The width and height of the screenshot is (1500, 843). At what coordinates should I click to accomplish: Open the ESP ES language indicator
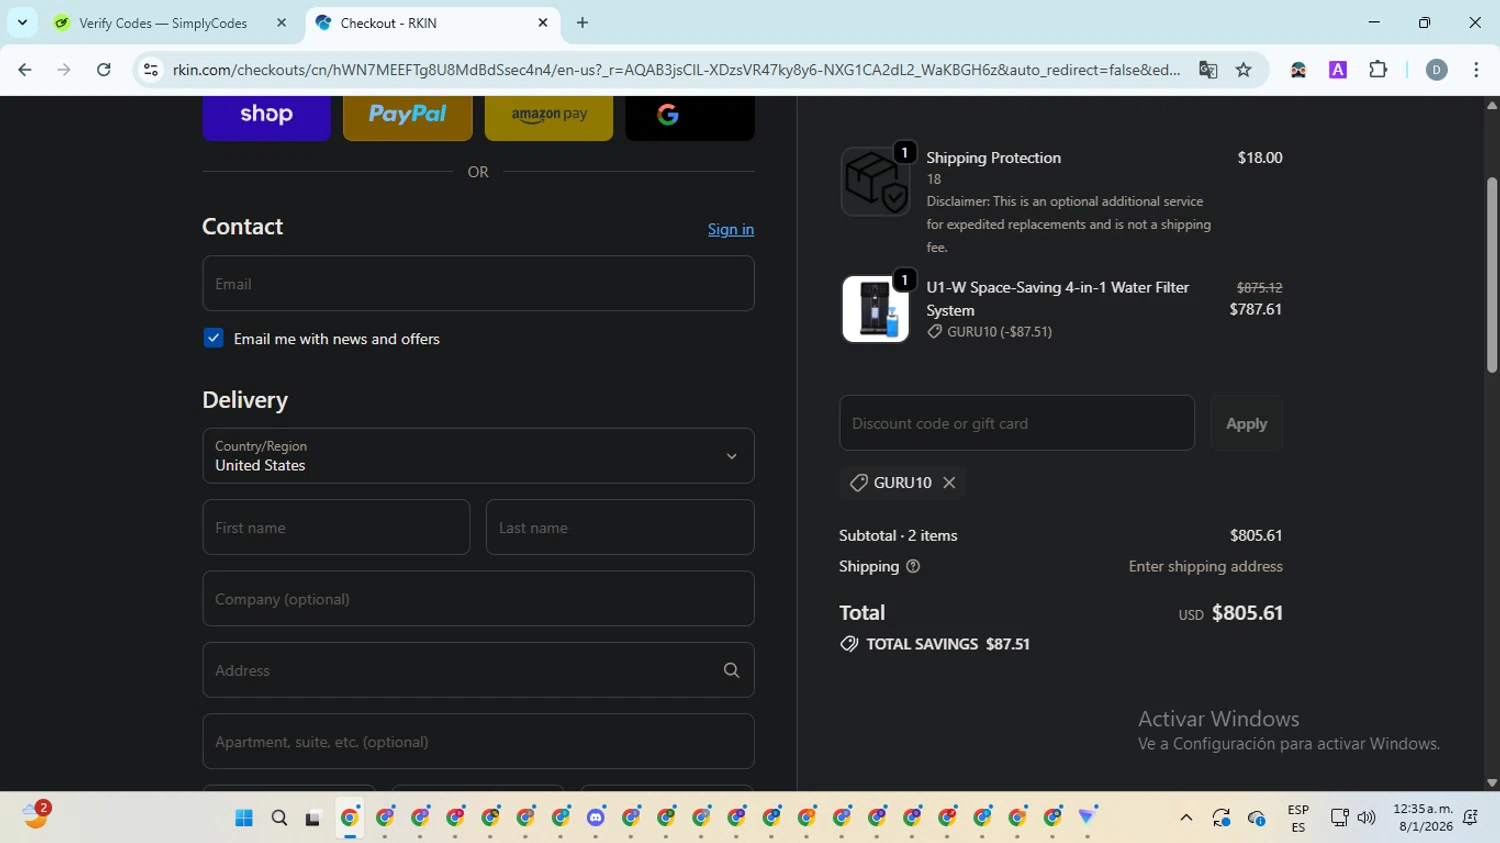pyautogui.click(x=1298, y=818)
